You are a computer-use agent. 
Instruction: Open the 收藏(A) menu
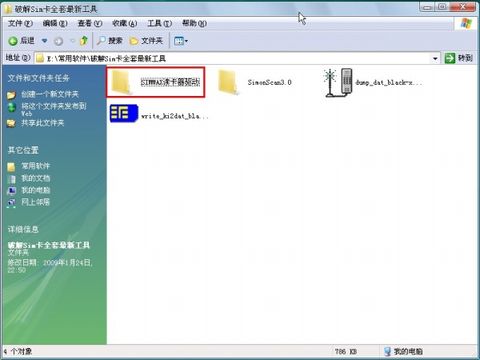tap(124, 23)
